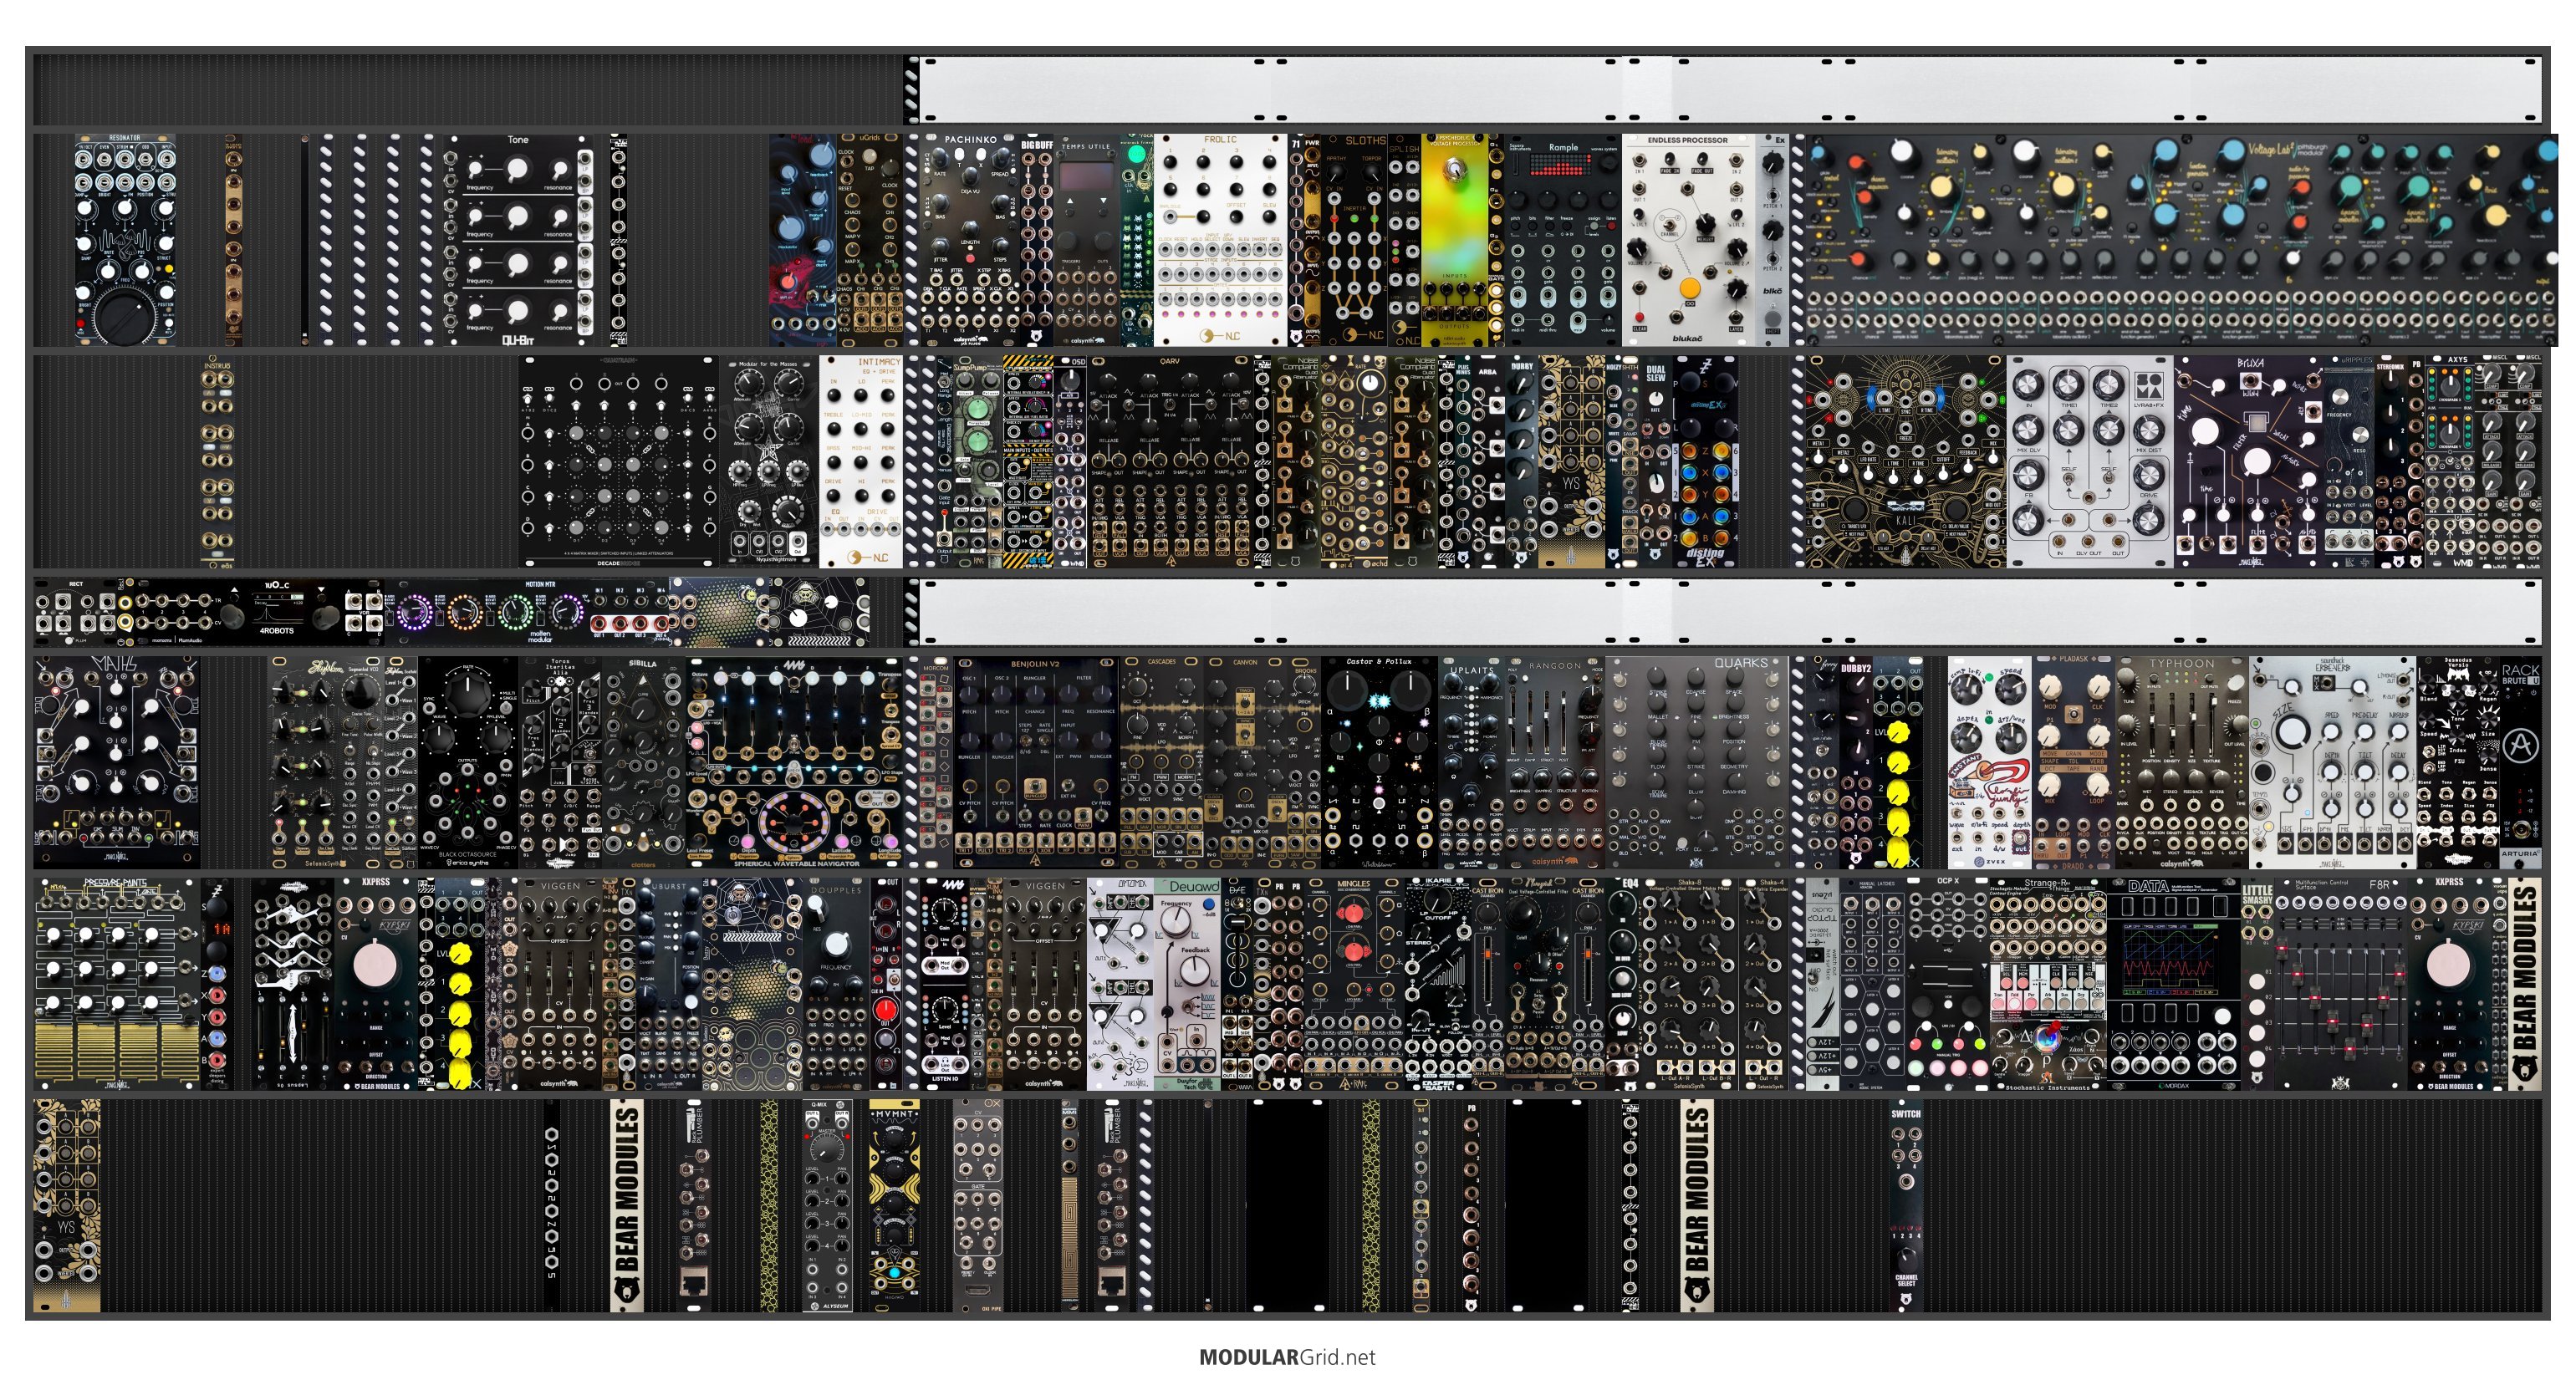2576x1375 pixels.
Task: Select the white OPTOMIX module
Action: click(1120, 984)
